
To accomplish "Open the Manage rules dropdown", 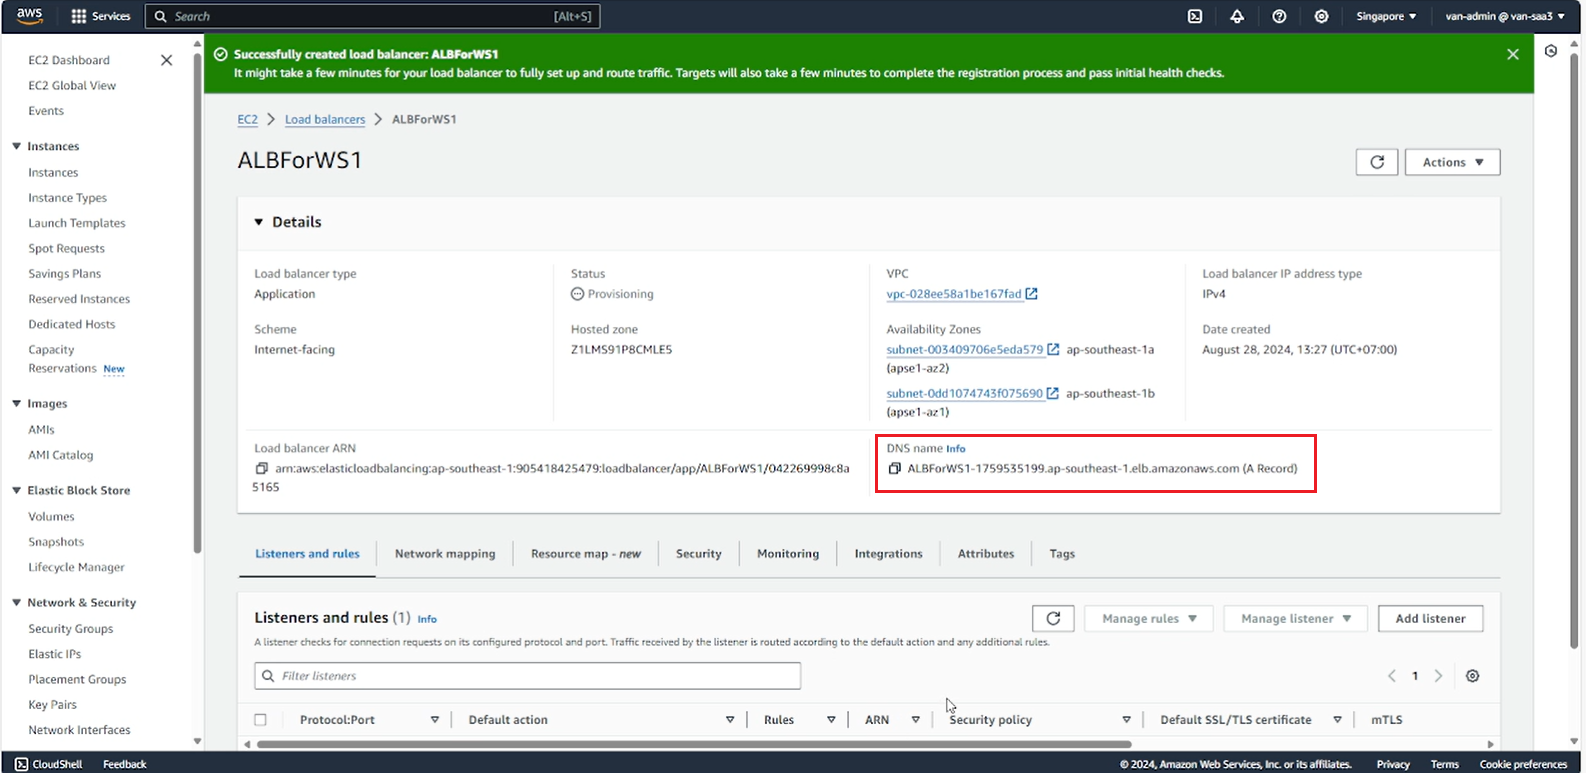I will click(1149, 618).
